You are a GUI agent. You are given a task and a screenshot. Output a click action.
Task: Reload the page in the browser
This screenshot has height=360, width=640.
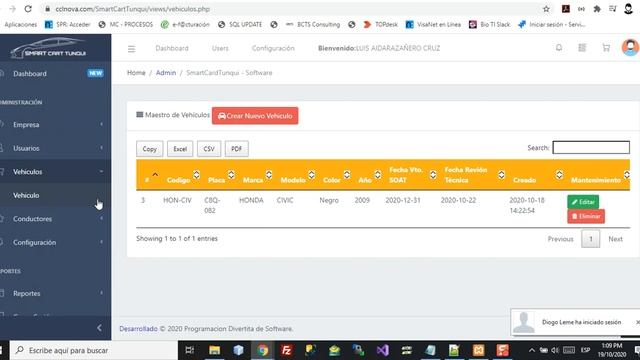[x=28, y=9]
